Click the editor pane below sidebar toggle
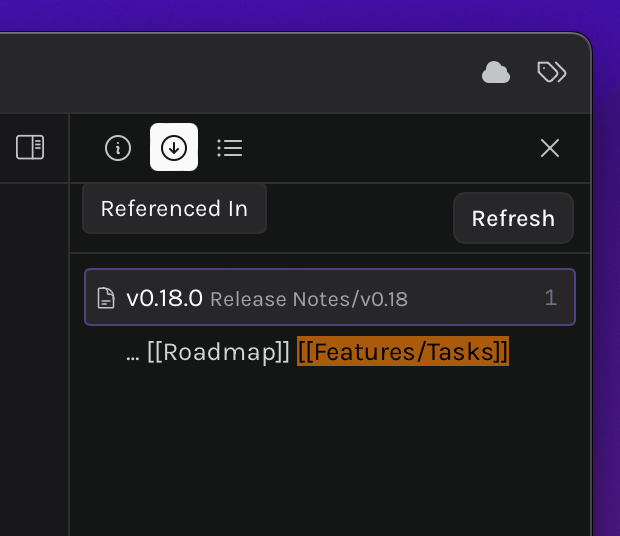 [34, 356]
